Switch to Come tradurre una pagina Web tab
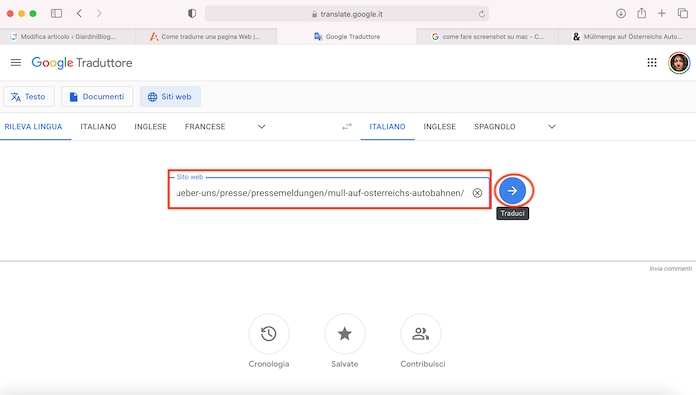This screenshot has height=395, width=696. click(206, 36)
